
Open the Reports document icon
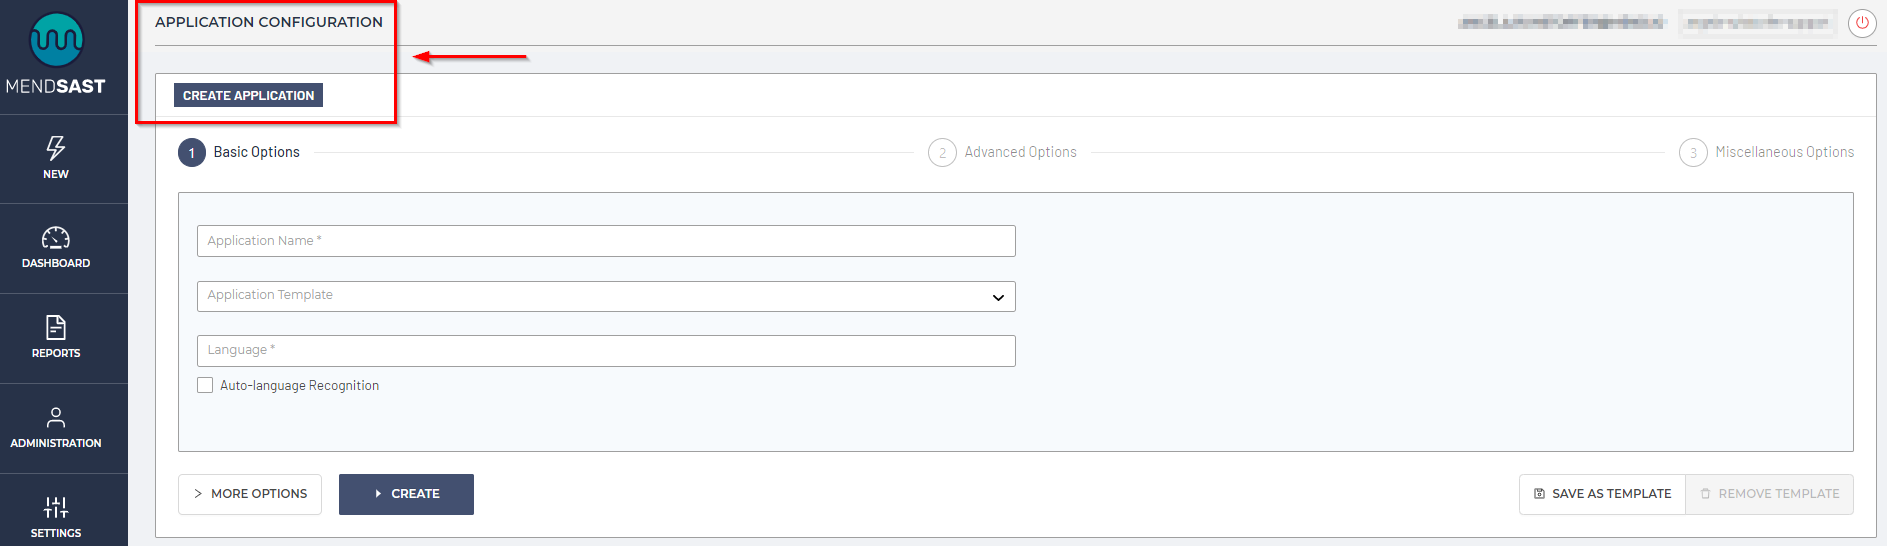[56, 328]
